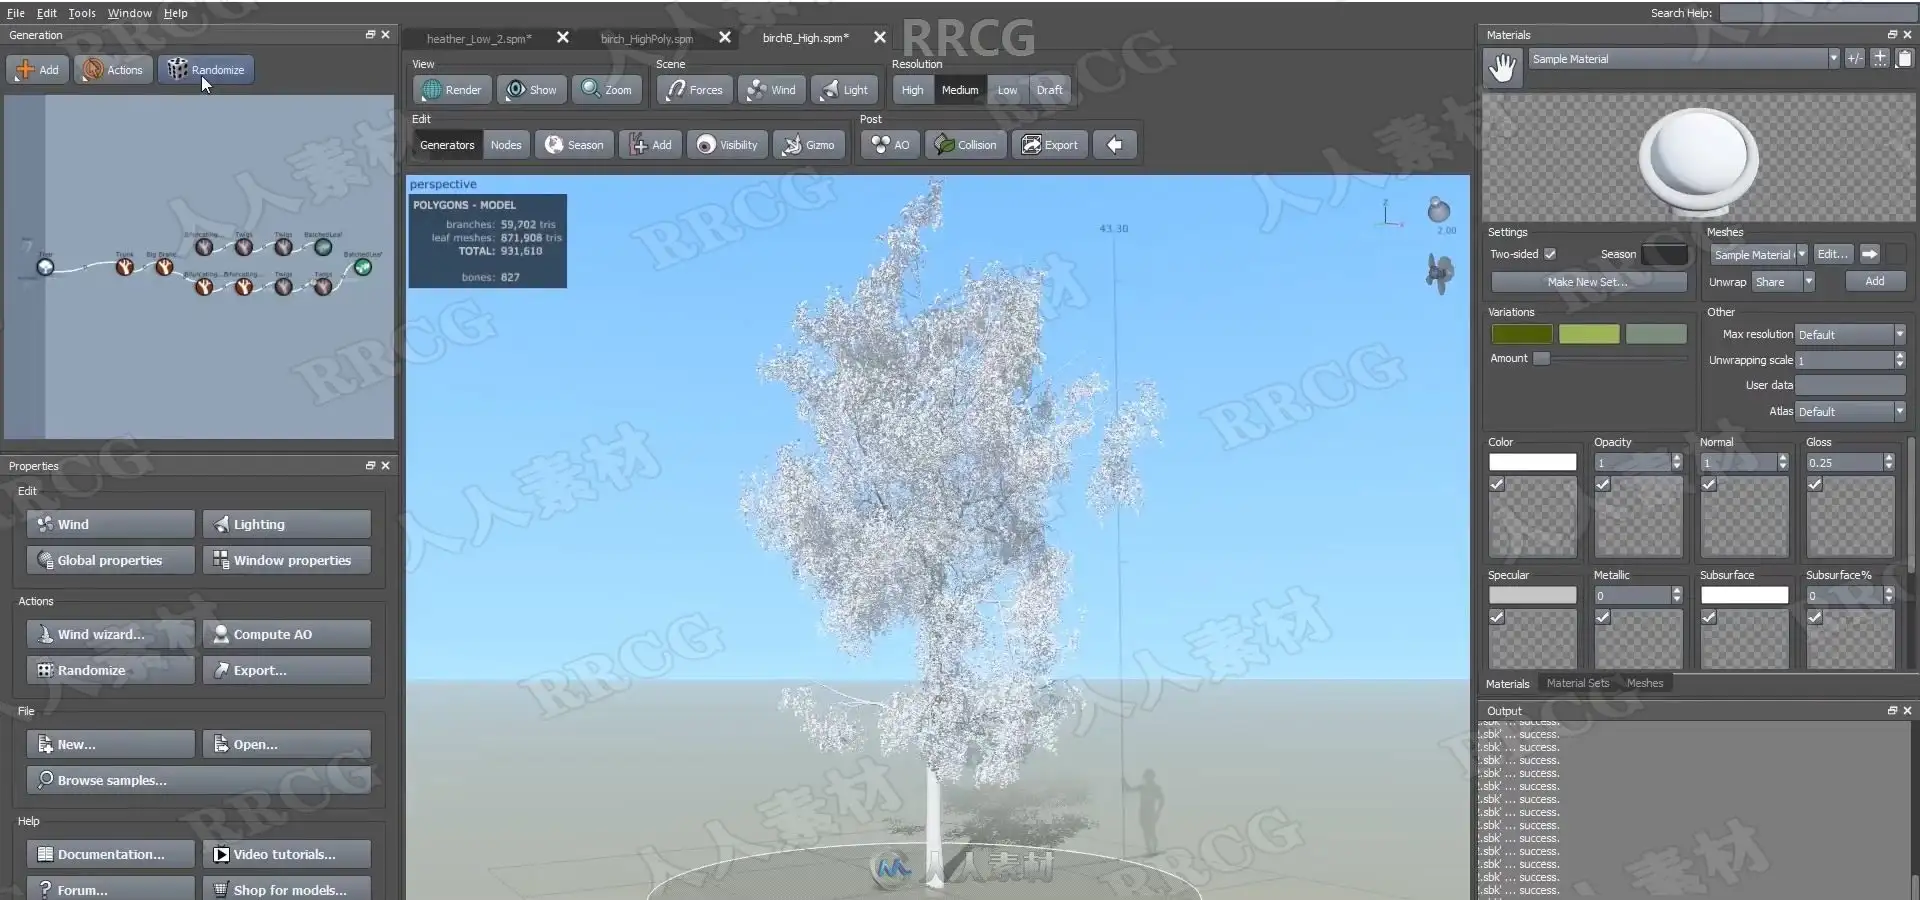Click the AO post button
The height and width of the screenshot is (900, 1920).
click(890, 145)
